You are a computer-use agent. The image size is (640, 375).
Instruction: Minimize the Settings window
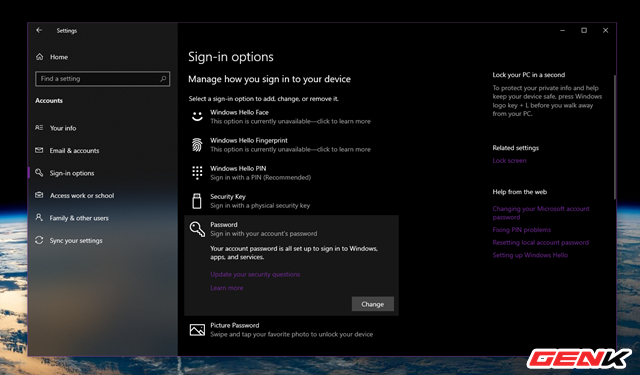(x=562, y=31)
